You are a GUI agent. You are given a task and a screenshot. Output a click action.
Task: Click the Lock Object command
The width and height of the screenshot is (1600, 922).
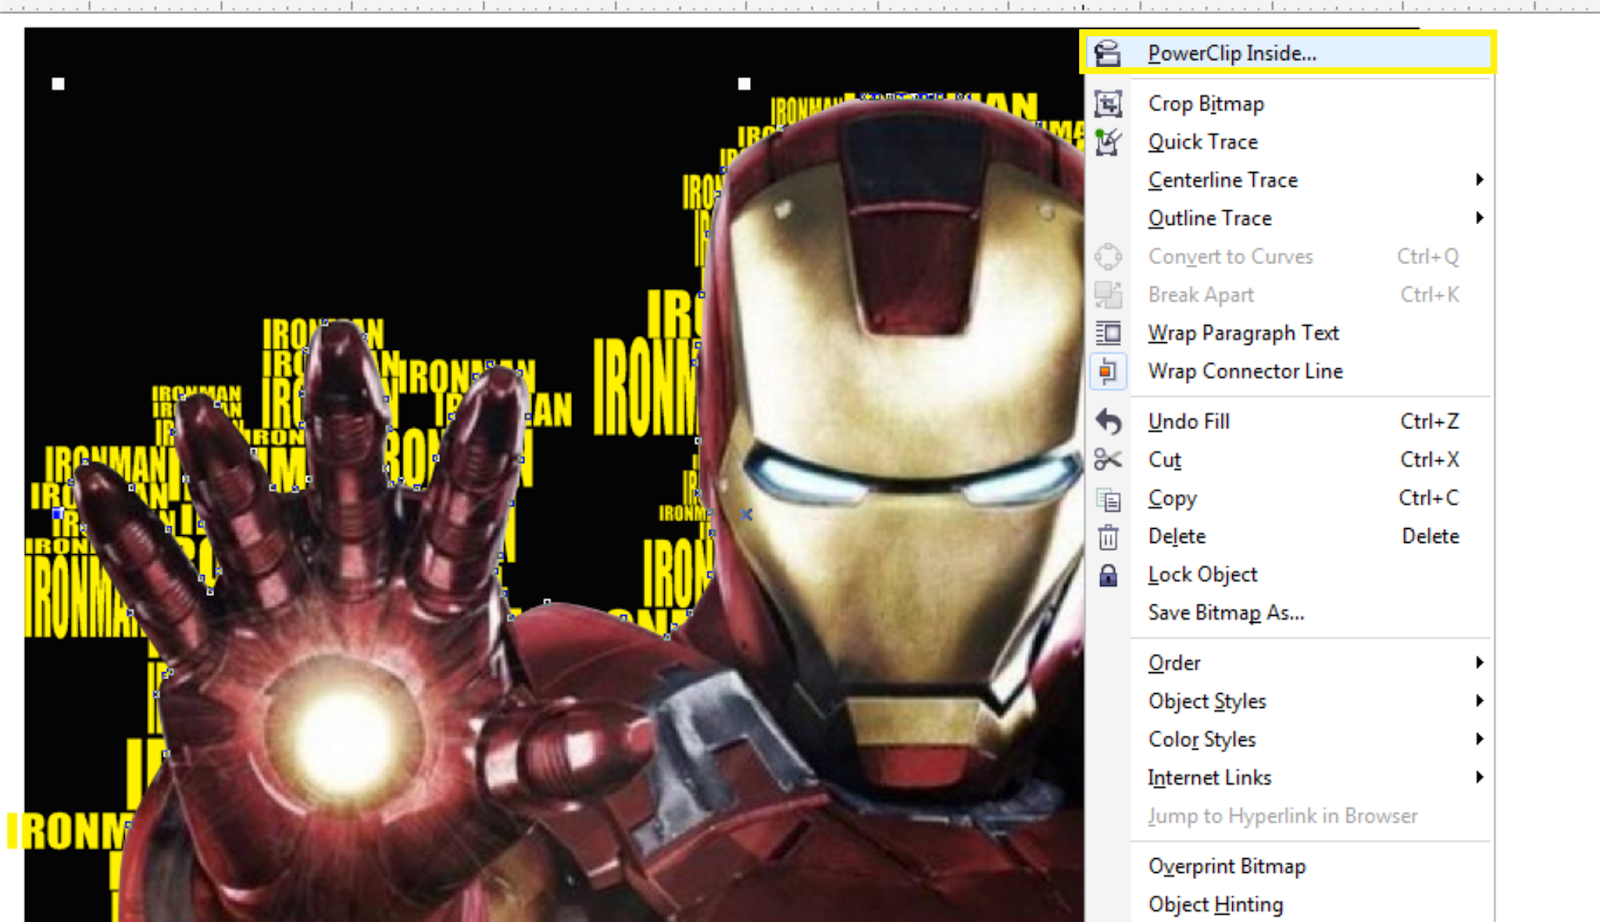click(x=1202, y=574)
